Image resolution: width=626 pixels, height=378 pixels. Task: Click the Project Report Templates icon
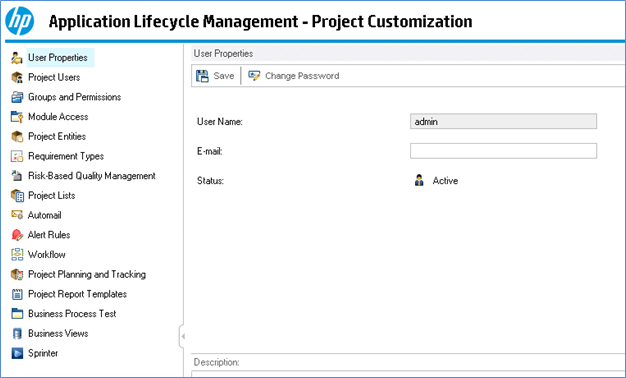point(17,294)
